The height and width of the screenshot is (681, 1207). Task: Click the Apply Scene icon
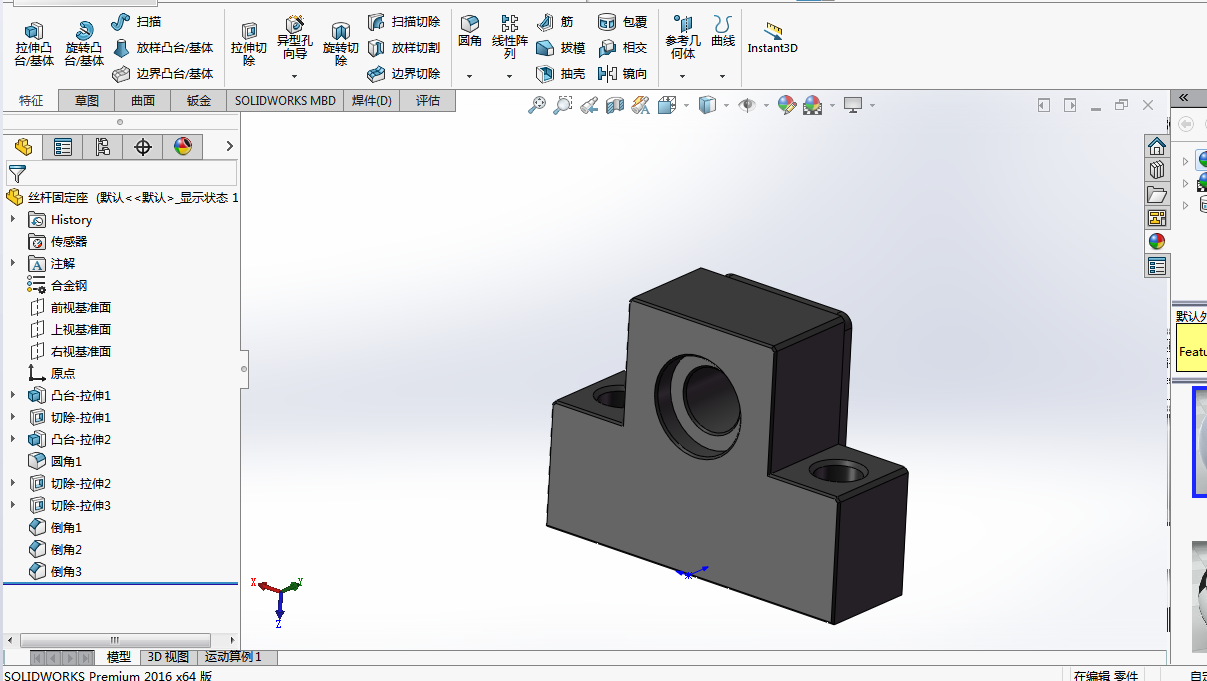[x=812, y=104]
